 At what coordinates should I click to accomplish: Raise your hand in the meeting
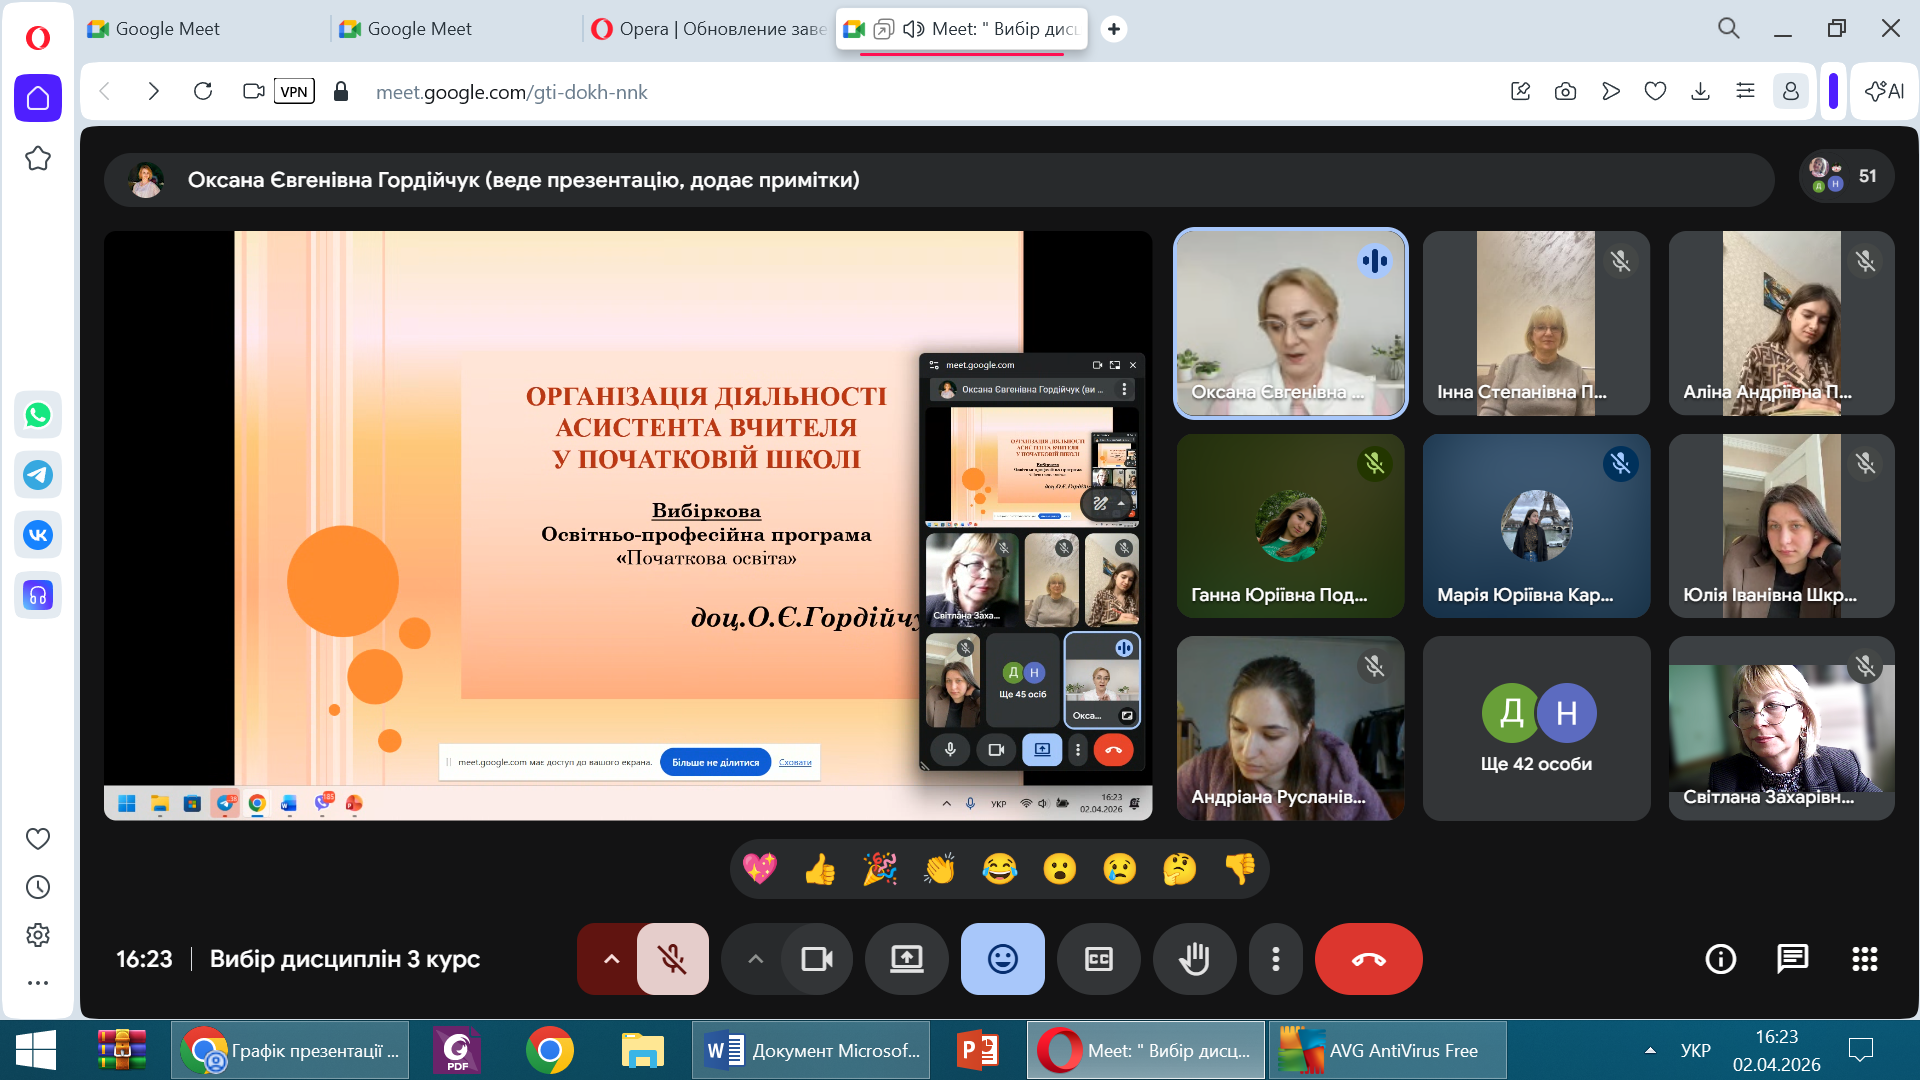pyautogui.click(x=1195, y=959)
